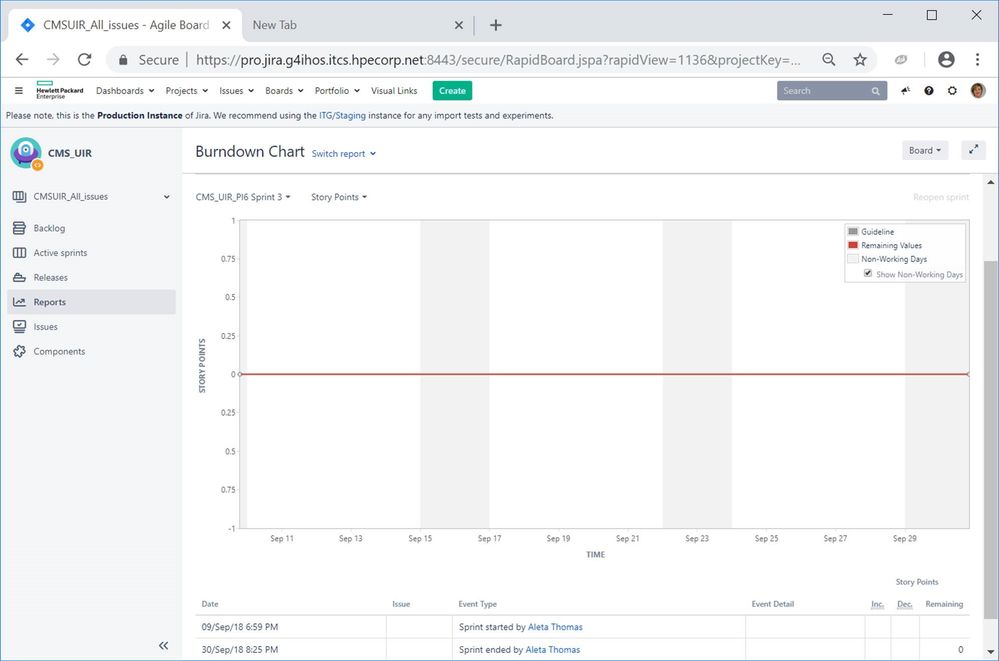999x661 pixels.
Task: Open the hamburger sidebar menu icon
Action: 18,91
